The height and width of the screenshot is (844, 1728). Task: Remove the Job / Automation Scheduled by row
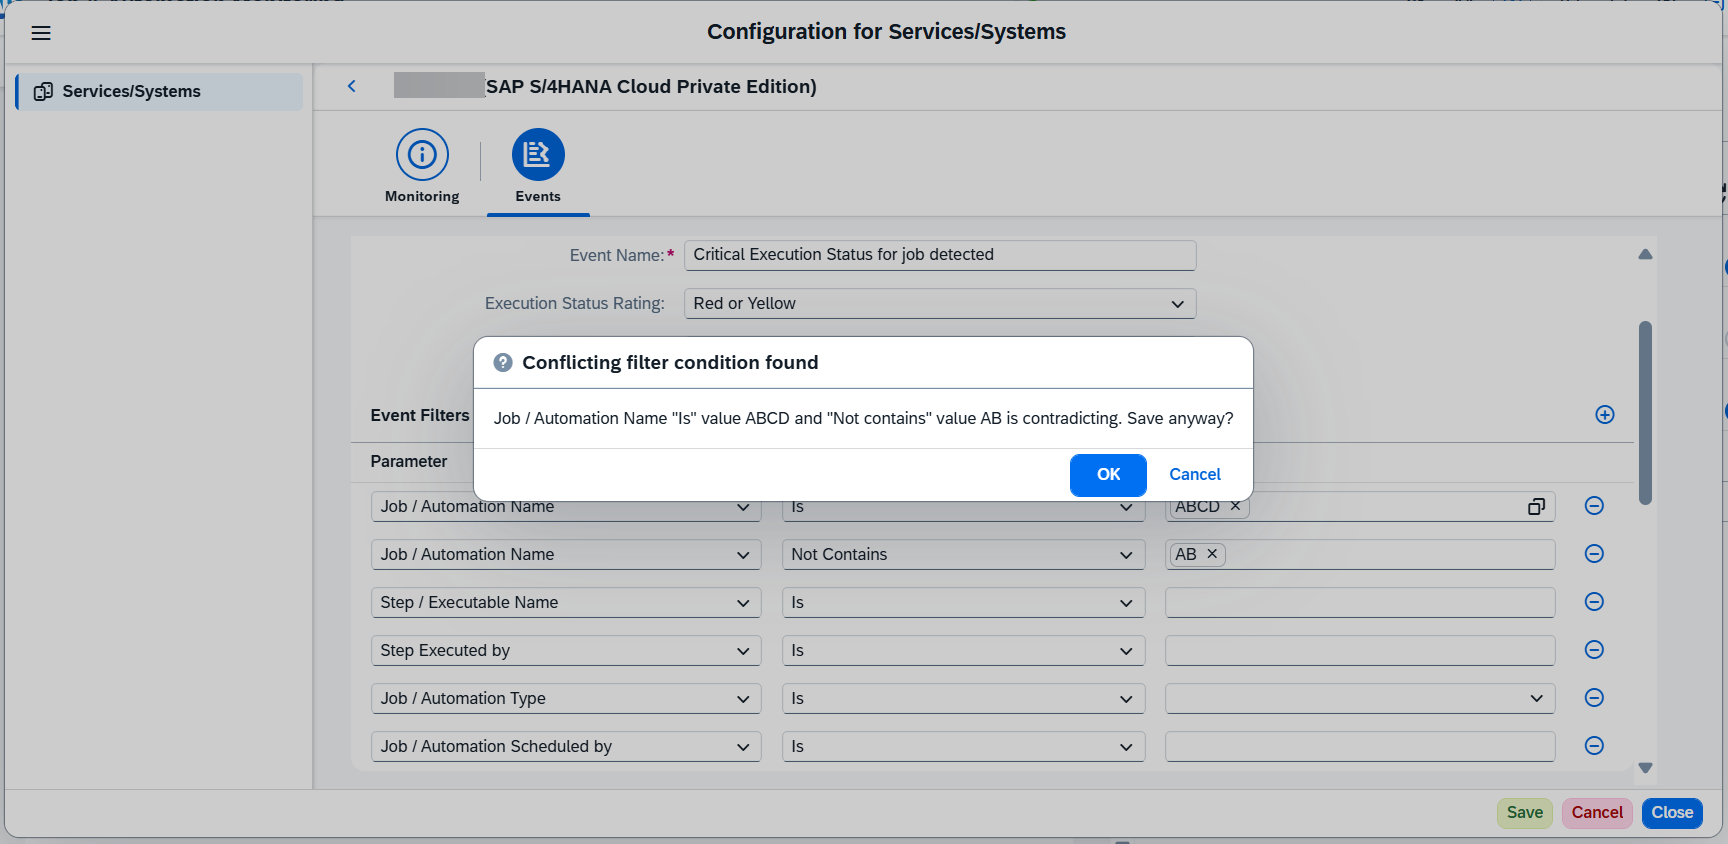tap(1594, 746)
